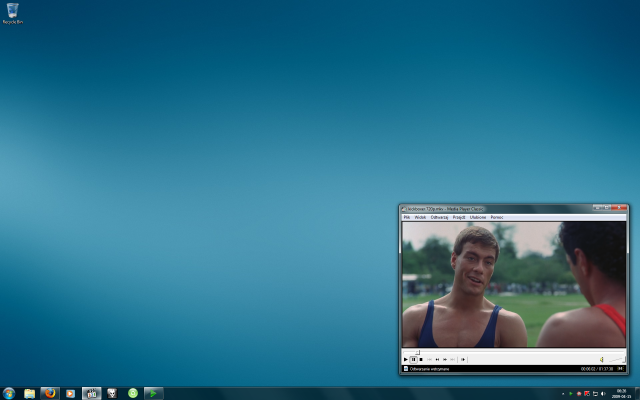Start playback with the Play button
Screen dimensions: 640x400
click(x=406, y=360)
